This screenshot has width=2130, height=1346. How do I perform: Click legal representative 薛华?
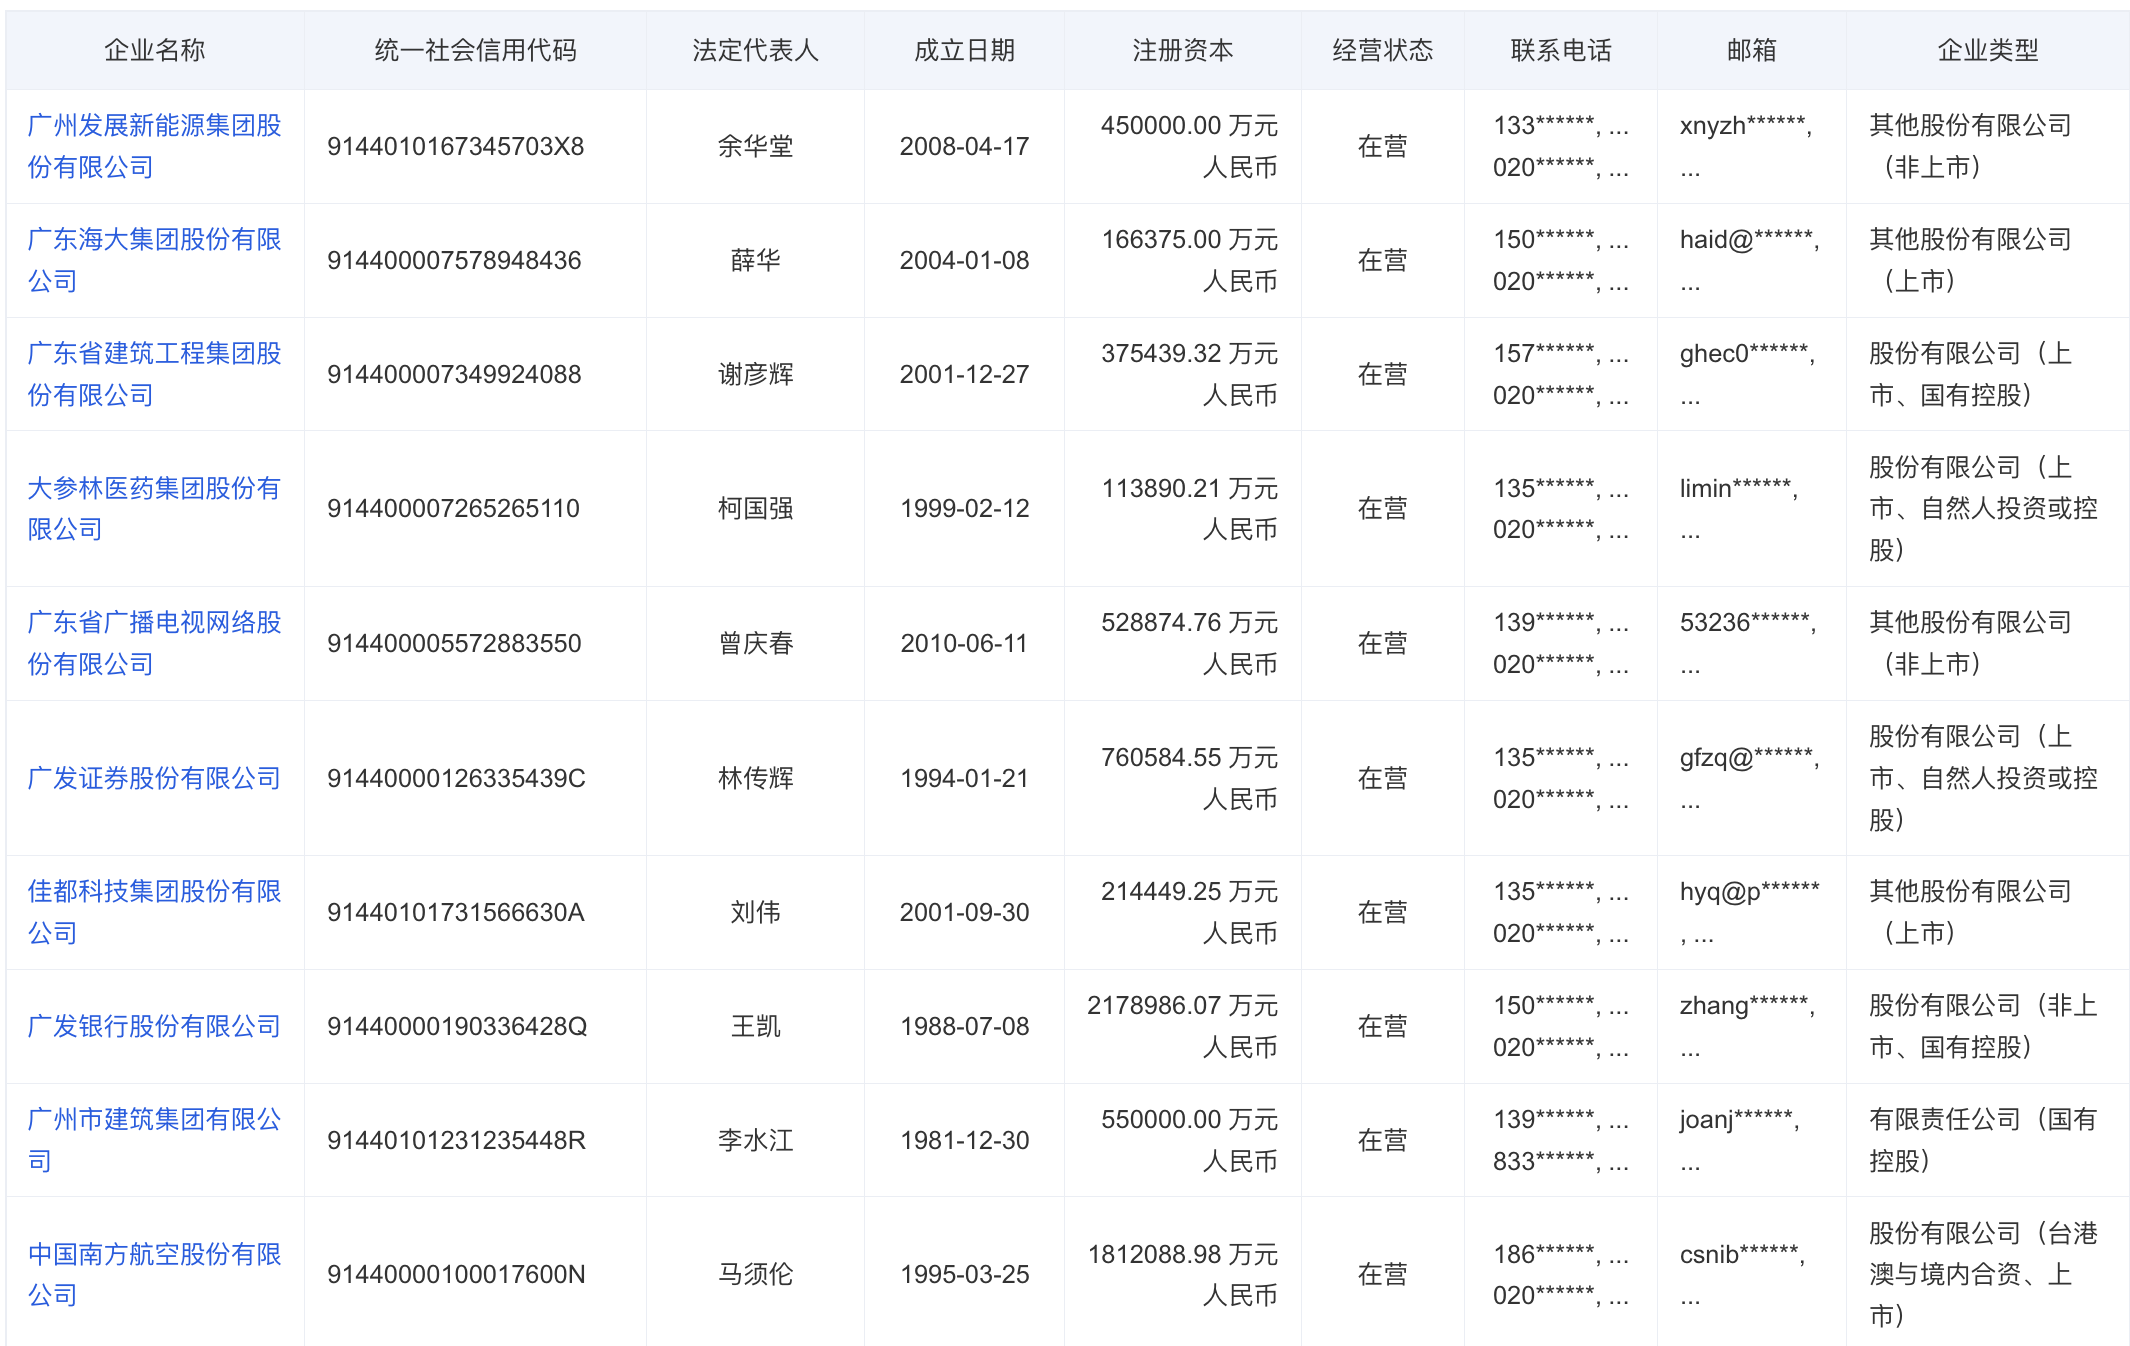coord(755,260)
